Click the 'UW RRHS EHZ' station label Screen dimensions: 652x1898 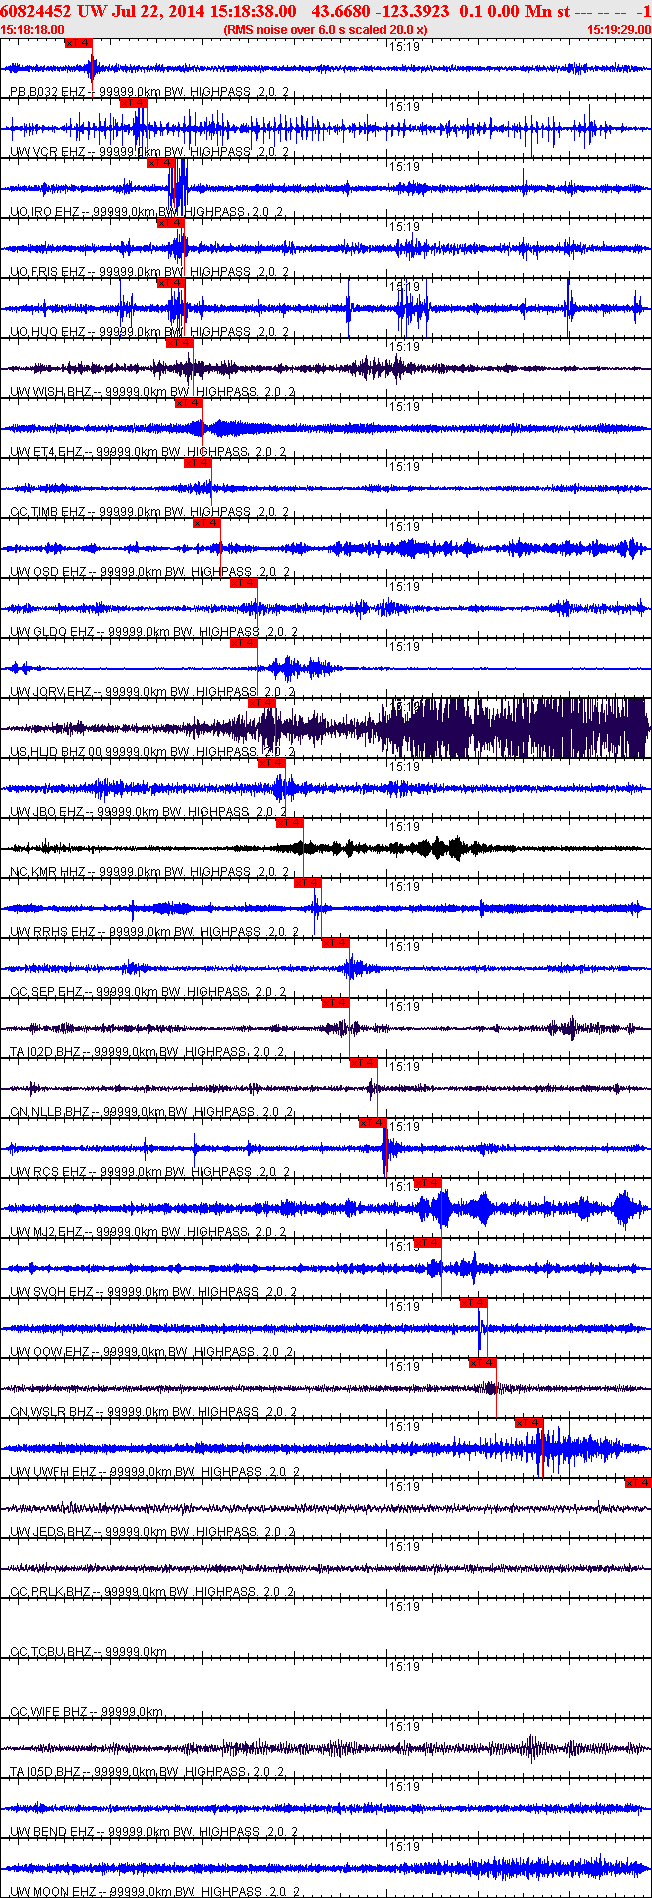(52, 932)
